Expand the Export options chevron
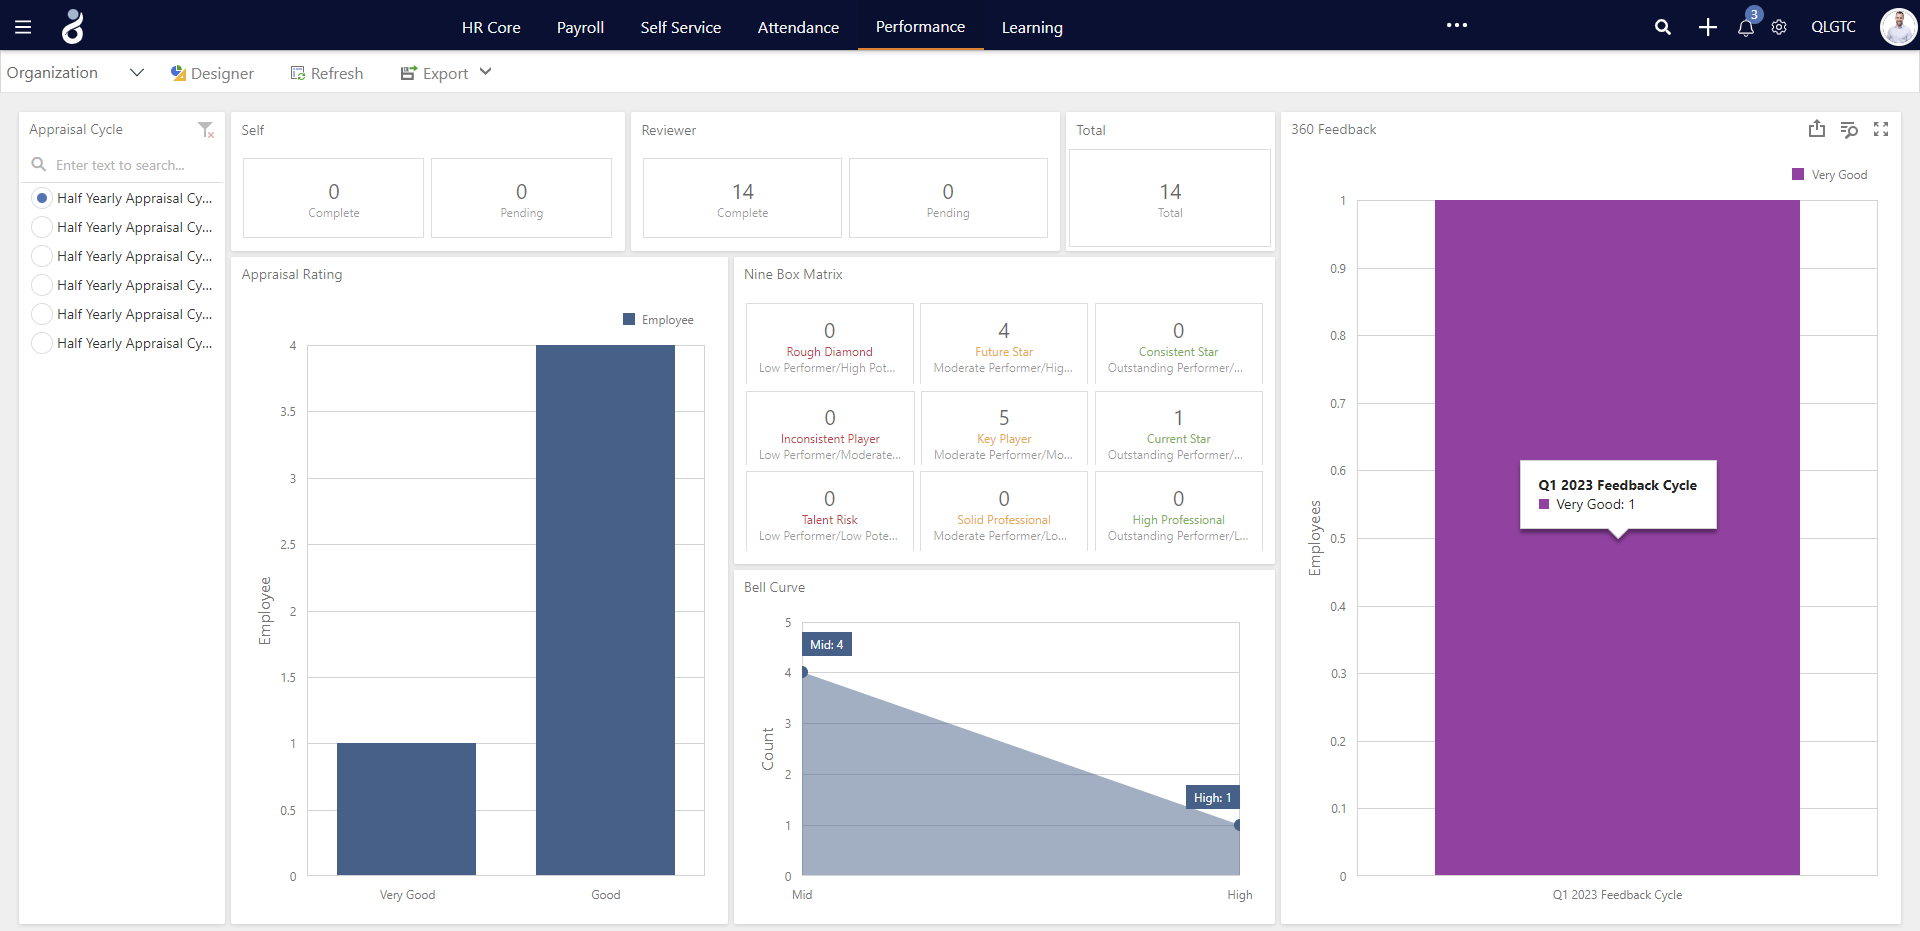The height and width of the screenshot is (931, 1920). pyautogui.click(x=486, y=72)
